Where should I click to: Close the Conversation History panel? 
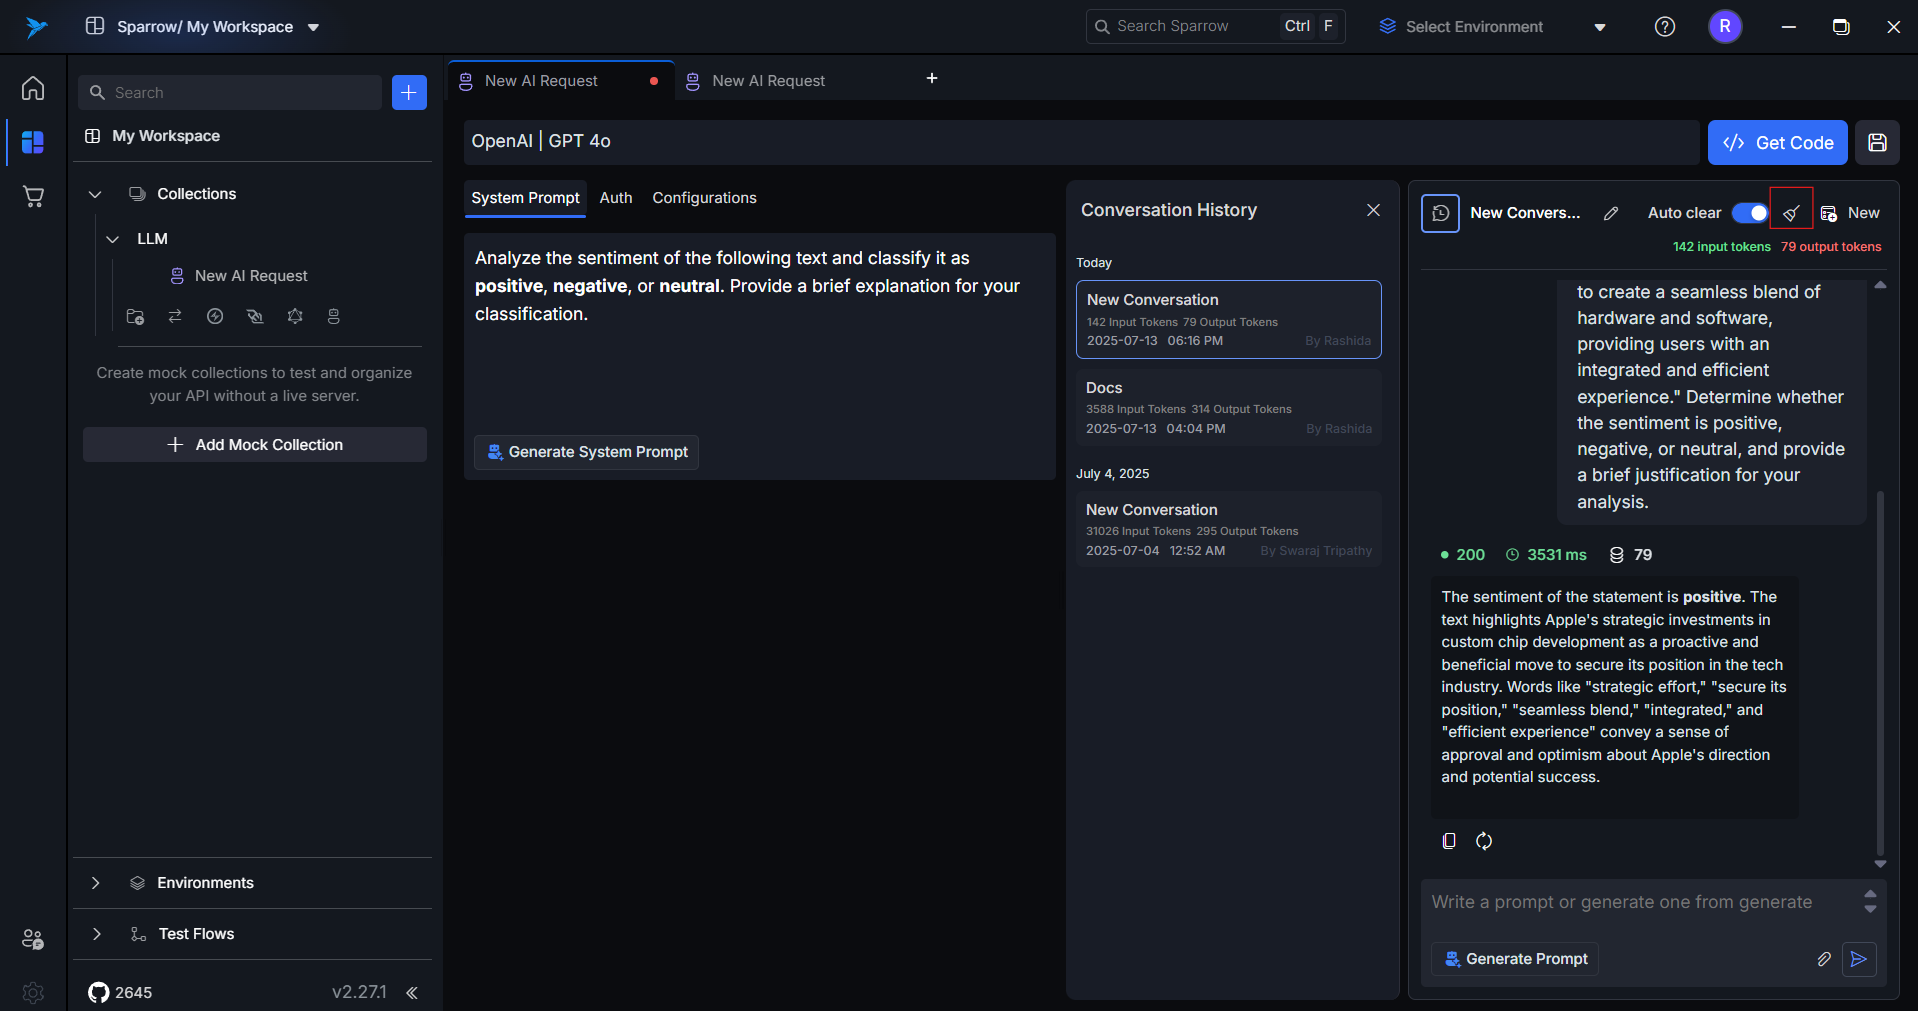click(x=1373, y=210)
